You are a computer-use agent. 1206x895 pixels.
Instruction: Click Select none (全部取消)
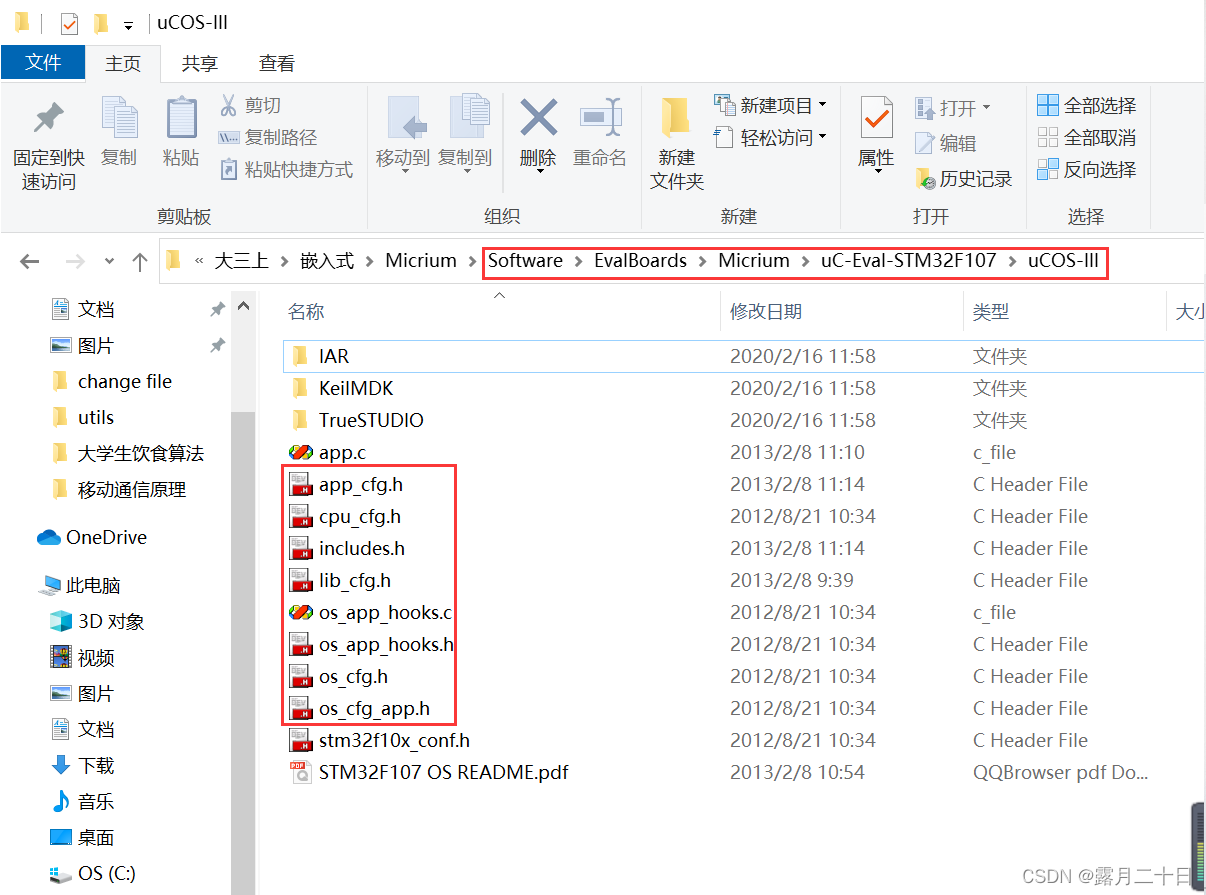1087,137
